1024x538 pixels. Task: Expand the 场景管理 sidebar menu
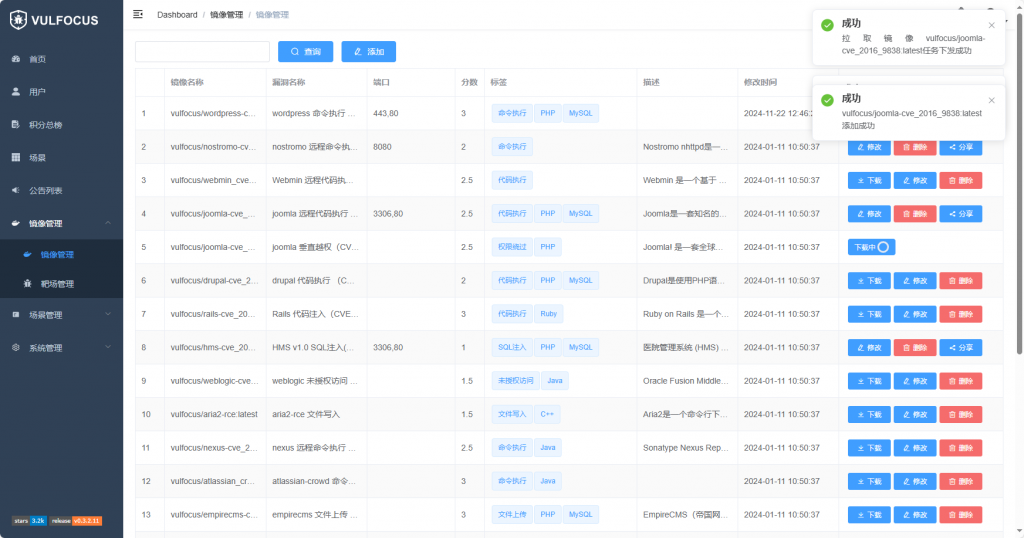tap(61, 315)
